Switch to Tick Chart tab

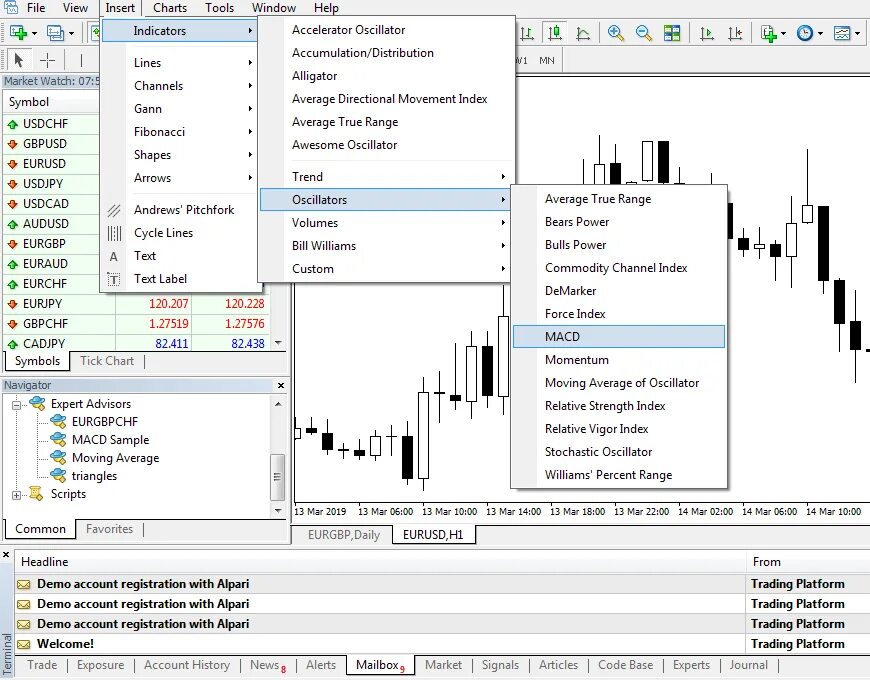tap(107, 361)
